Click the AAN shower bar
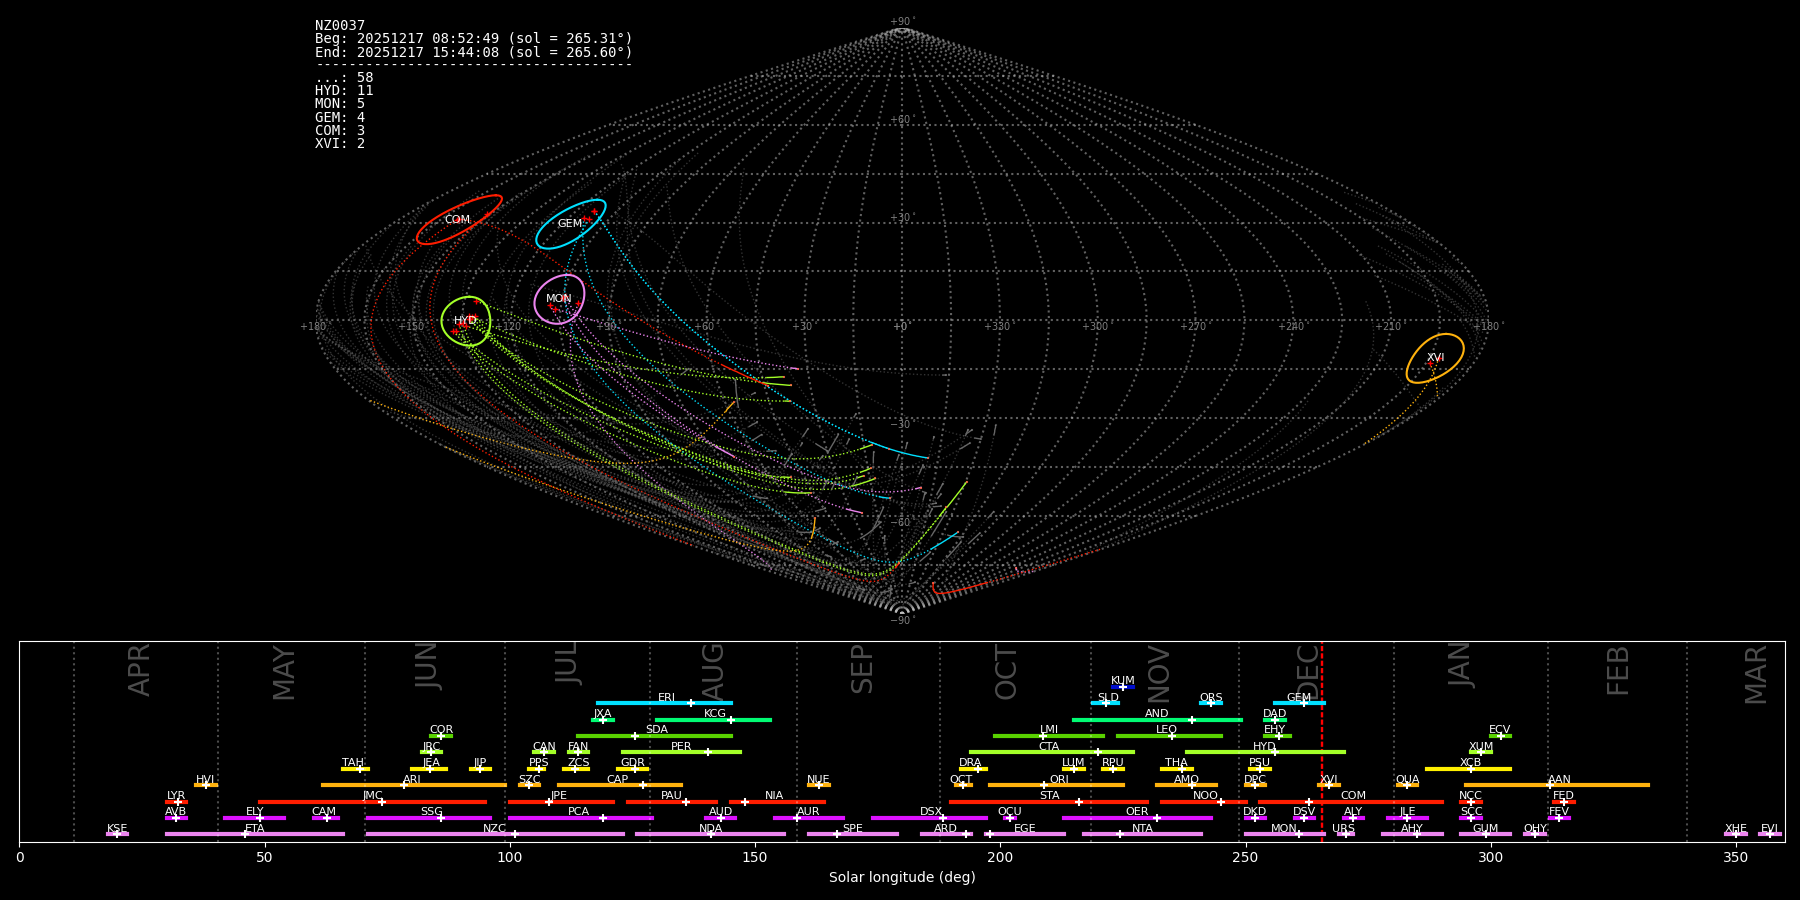The image size is (1800, 900). [1556, 785]
